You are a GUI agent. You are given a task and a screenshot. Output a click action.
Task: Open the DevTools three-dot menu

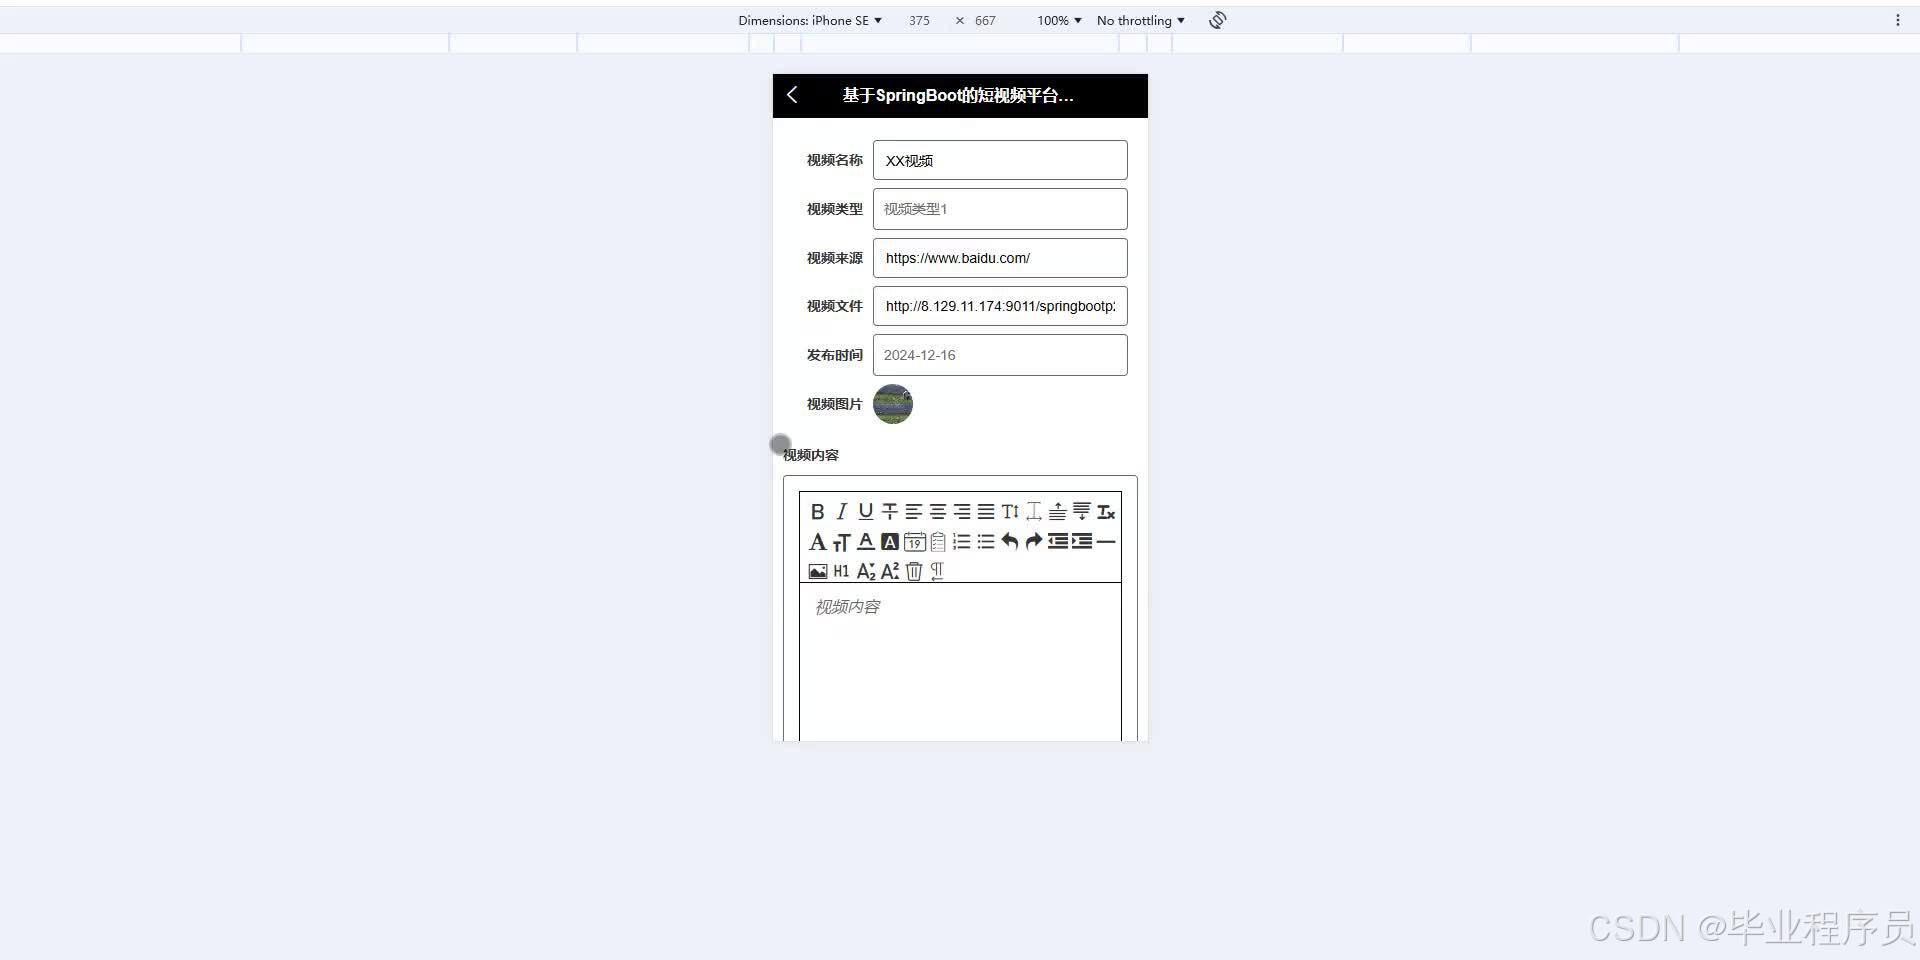[1898, 20]
